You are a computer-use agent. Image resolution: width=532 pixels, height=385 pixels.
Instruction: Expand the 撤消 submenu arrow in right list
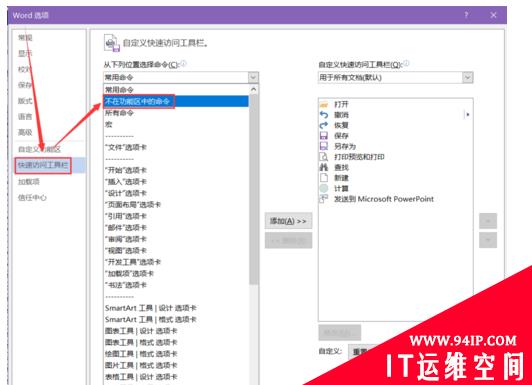tap(468, 115)
